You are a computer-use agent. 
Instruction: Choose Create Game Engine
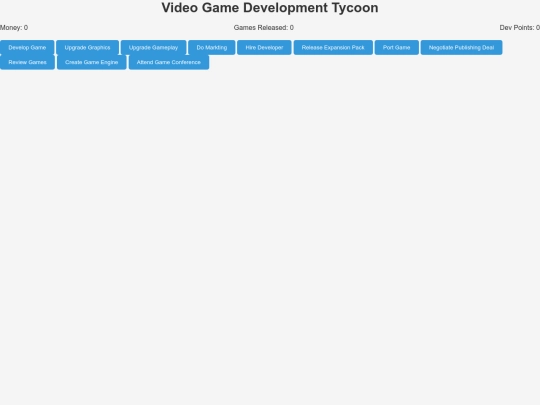tap(92, 62)
